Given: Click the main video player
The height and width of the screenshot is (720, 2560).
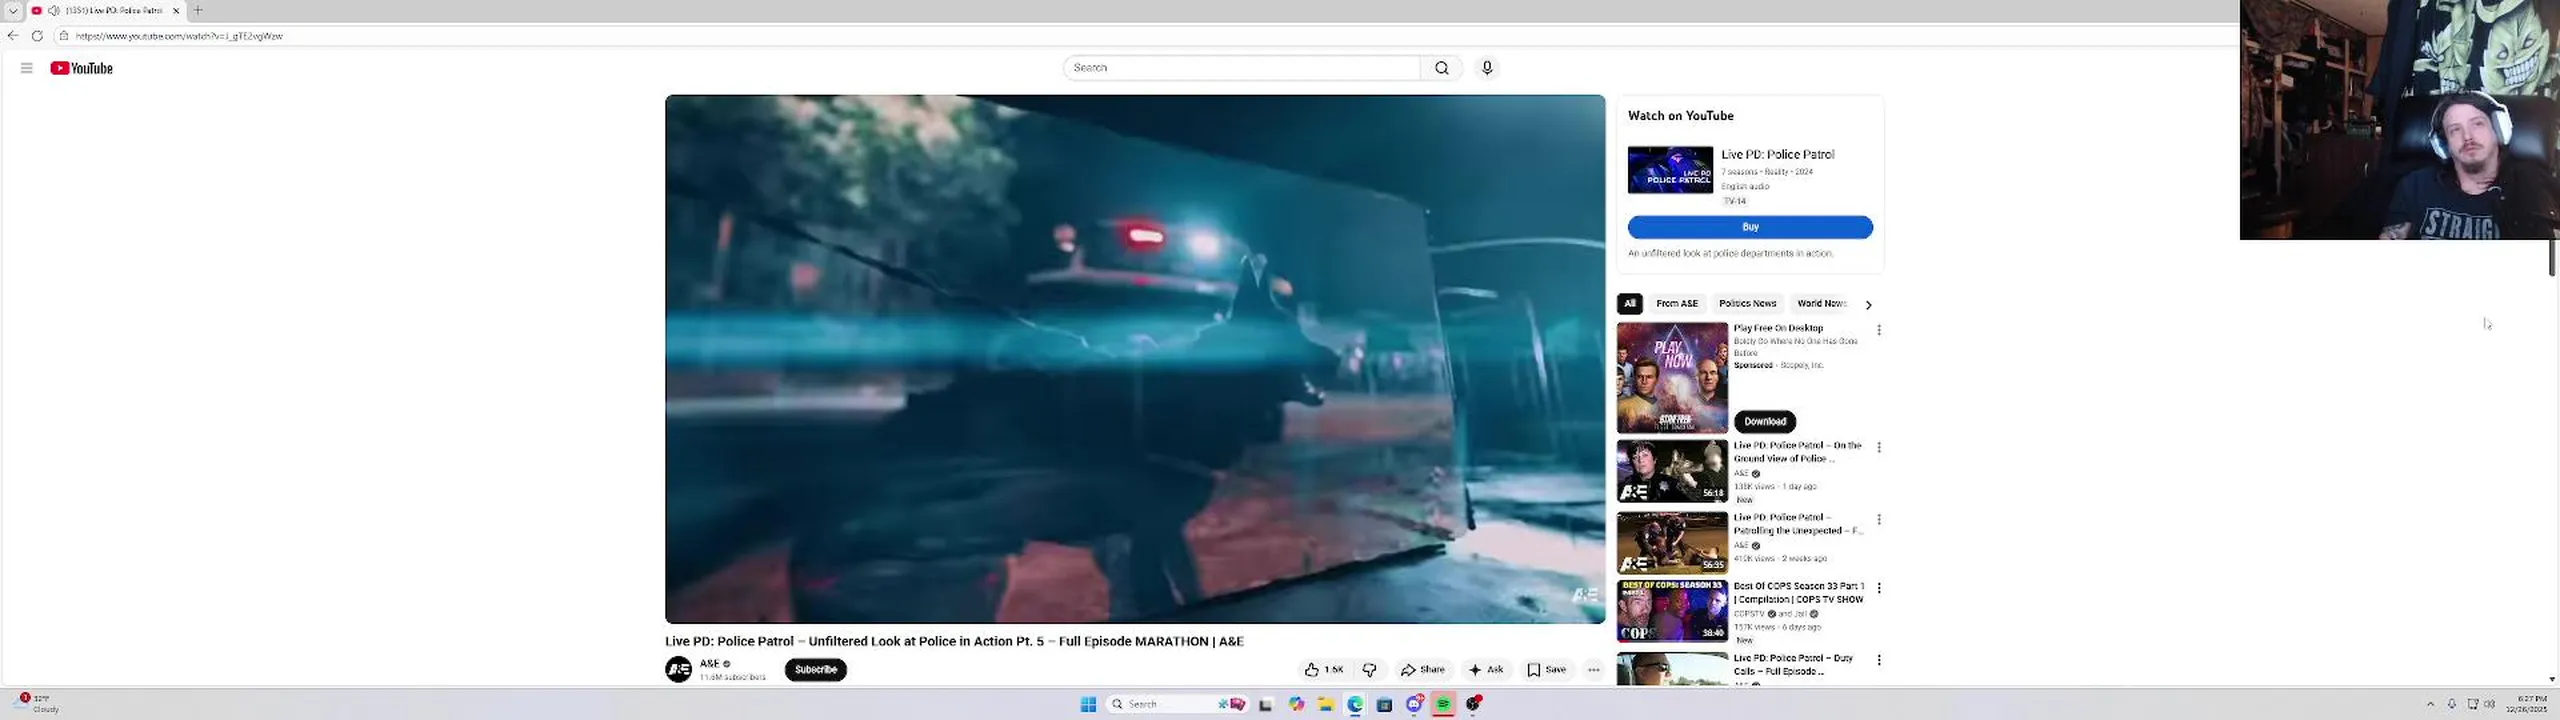Looking at the screenshot, I should (x=1135, y=359).
